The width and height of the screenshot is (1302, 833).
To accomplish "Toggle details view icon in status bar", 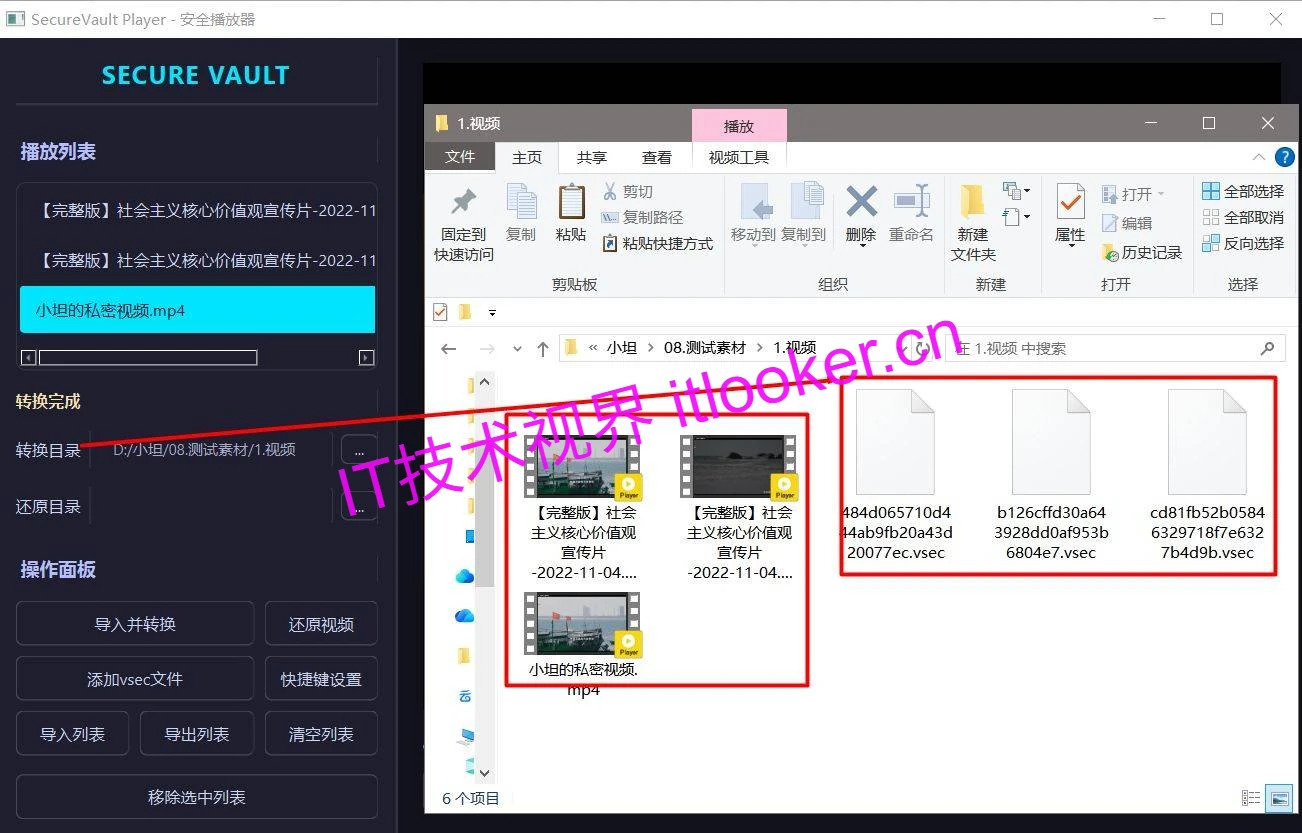I will (1250, 798).
